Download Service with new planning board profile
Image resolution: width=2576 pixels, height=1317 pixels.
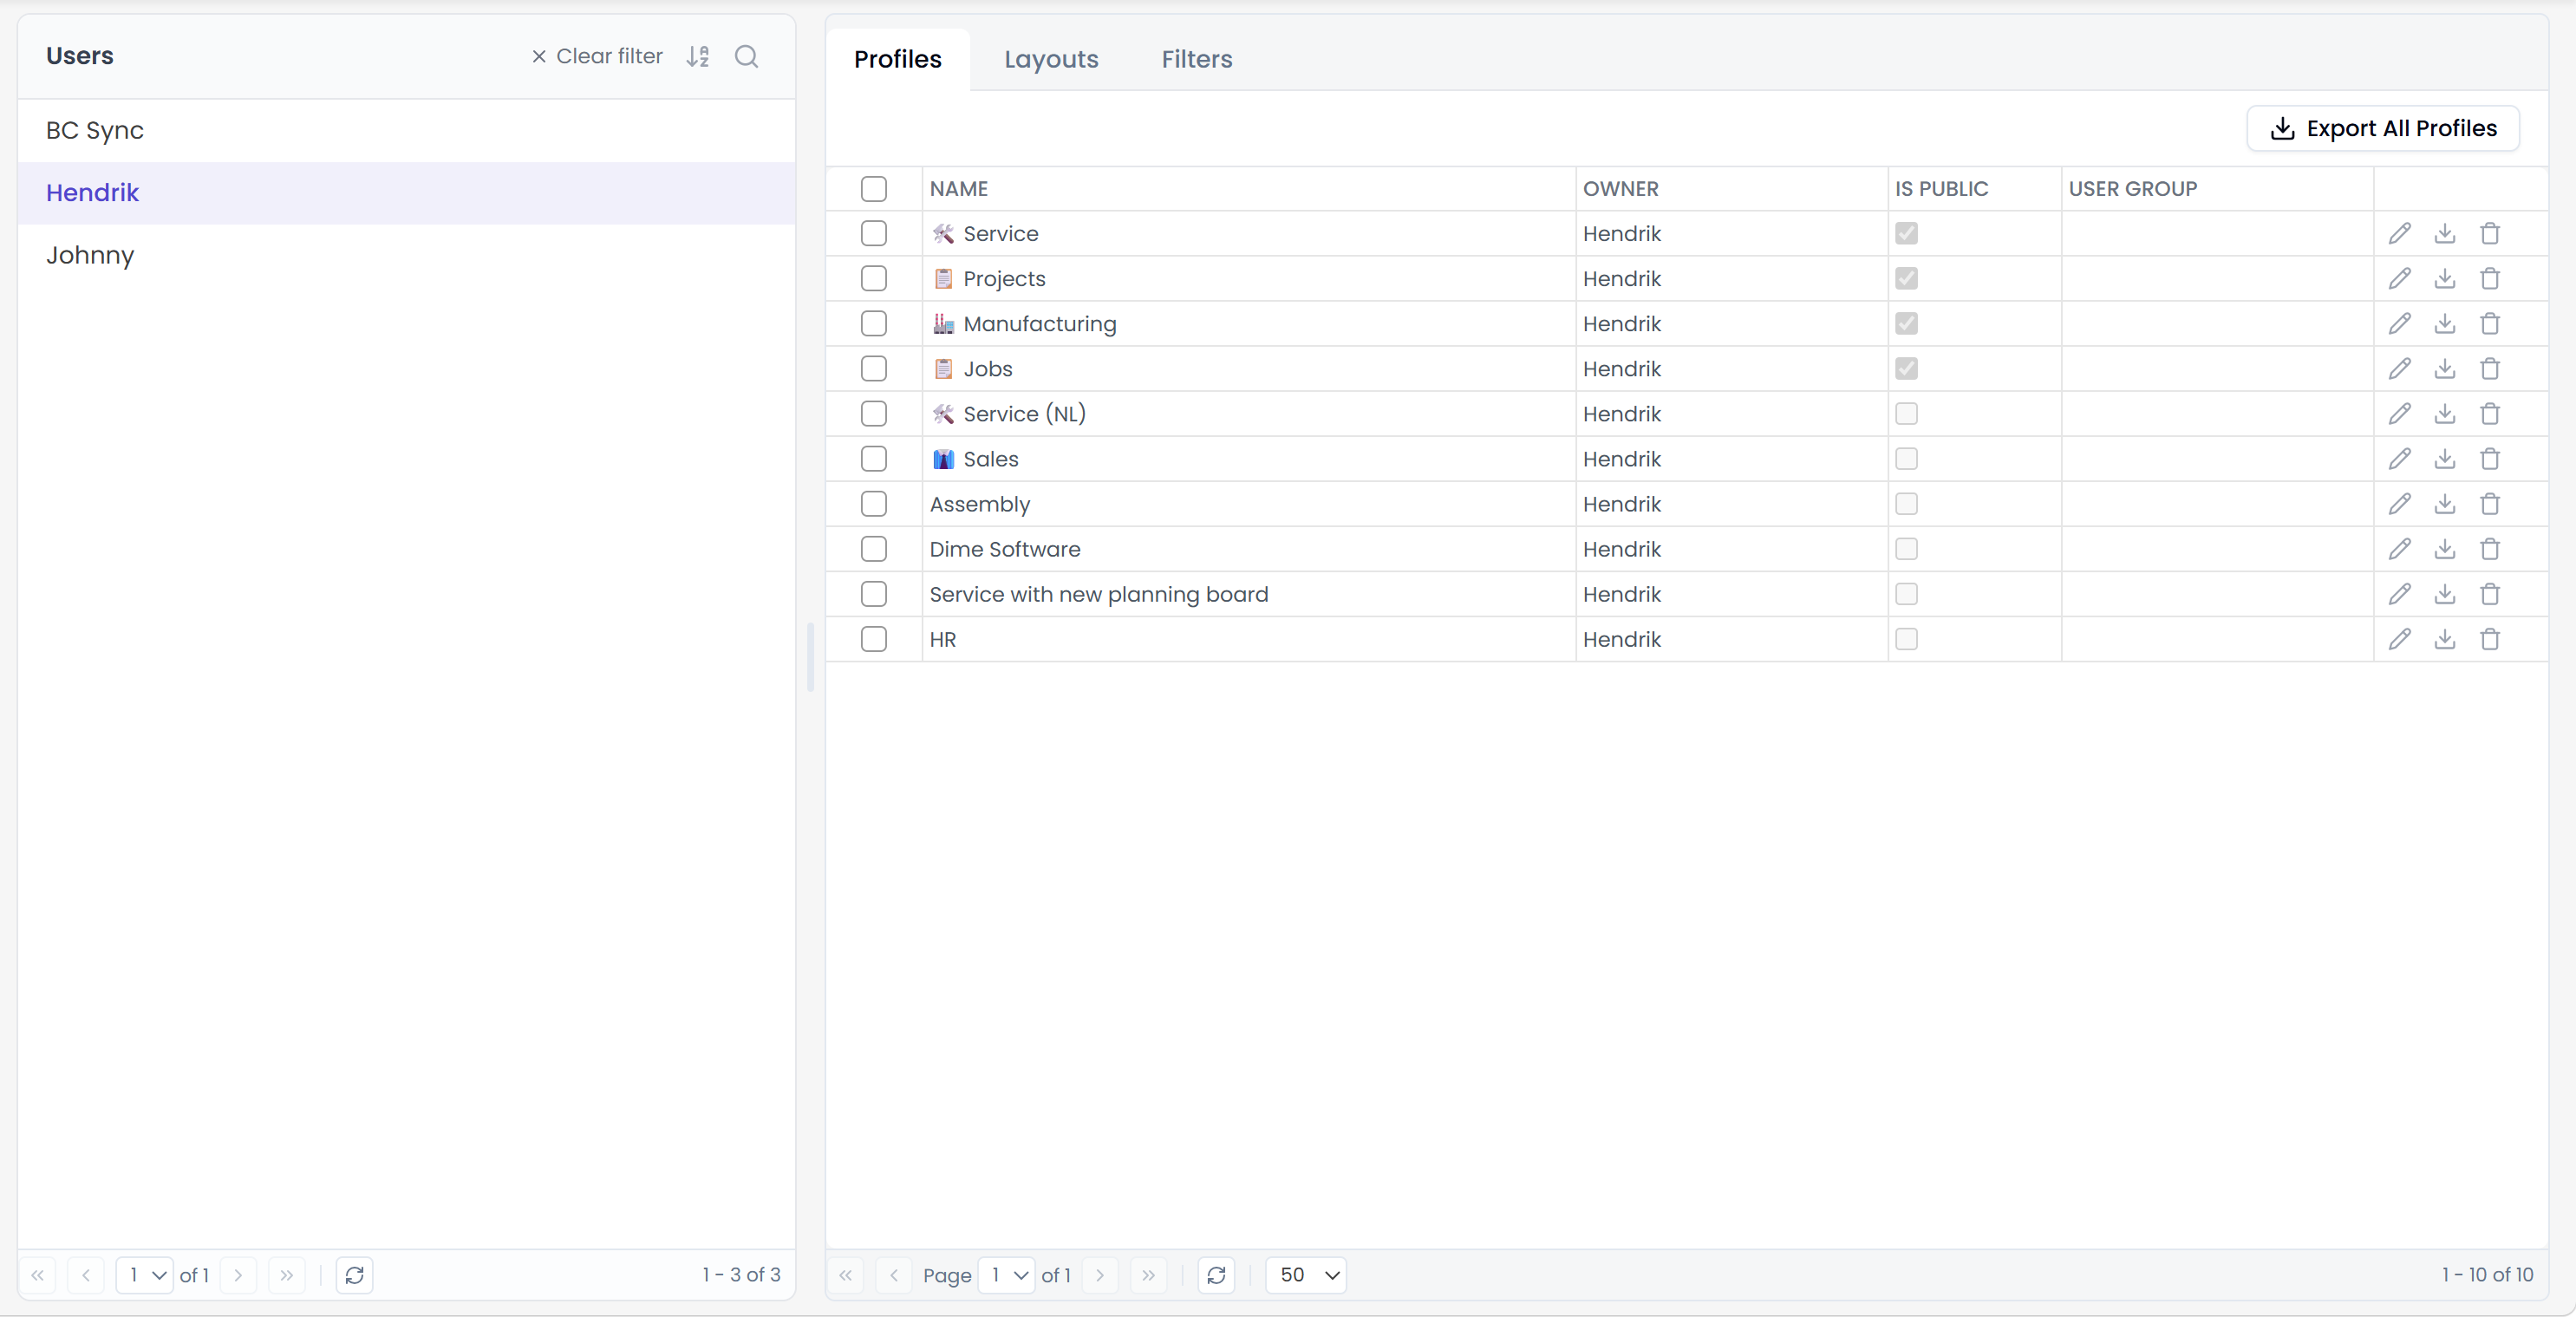tap(2444, 593)
